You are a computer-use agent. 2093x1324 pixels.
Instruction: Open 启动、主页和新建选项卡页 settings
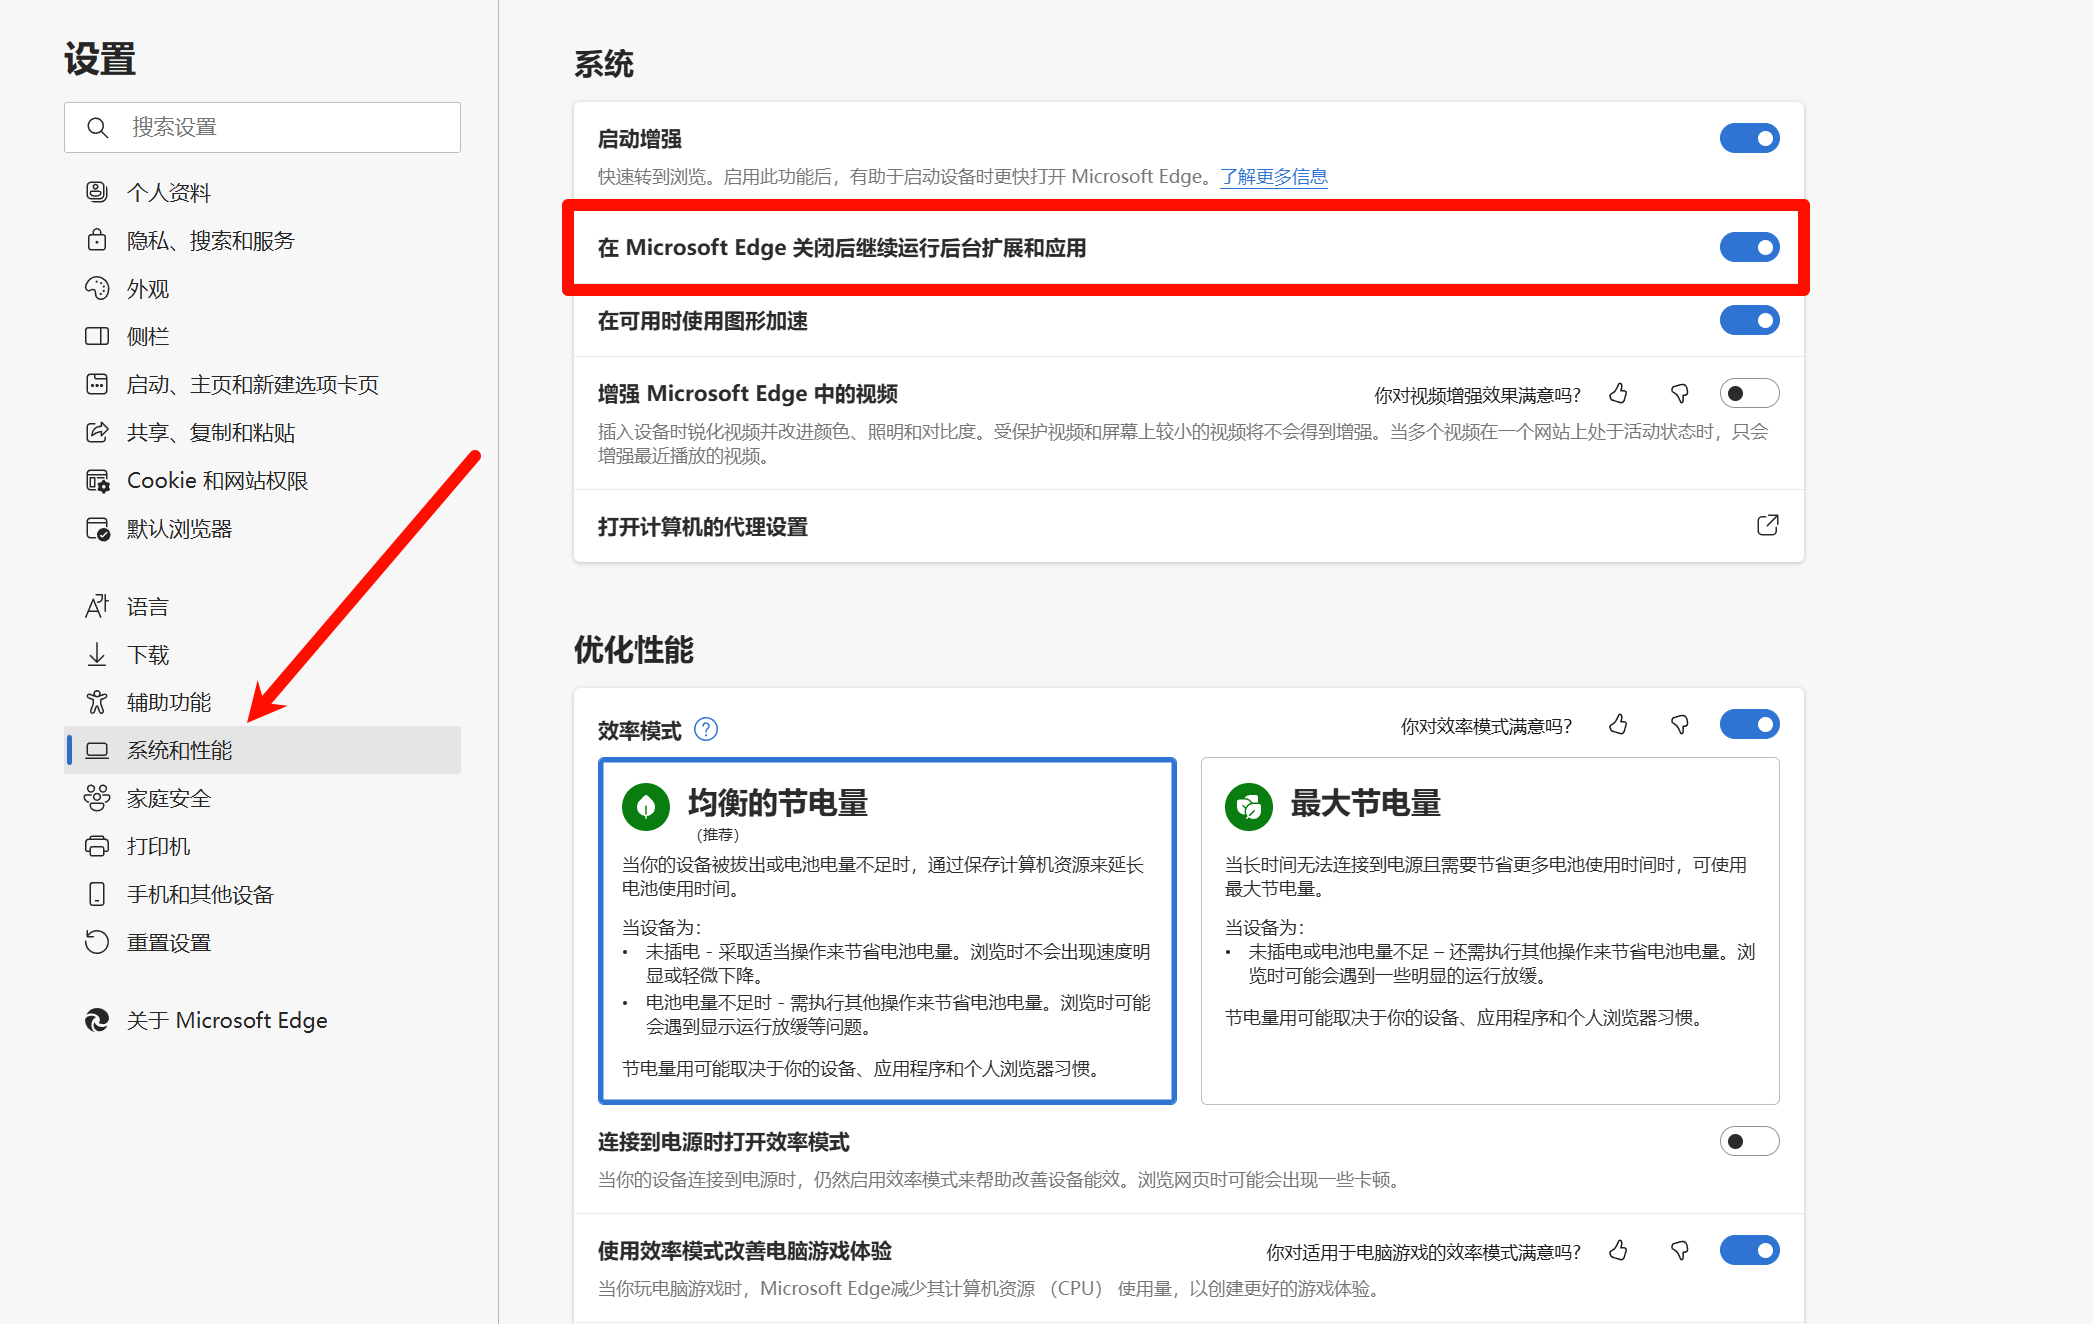click(x=263, y=384)
